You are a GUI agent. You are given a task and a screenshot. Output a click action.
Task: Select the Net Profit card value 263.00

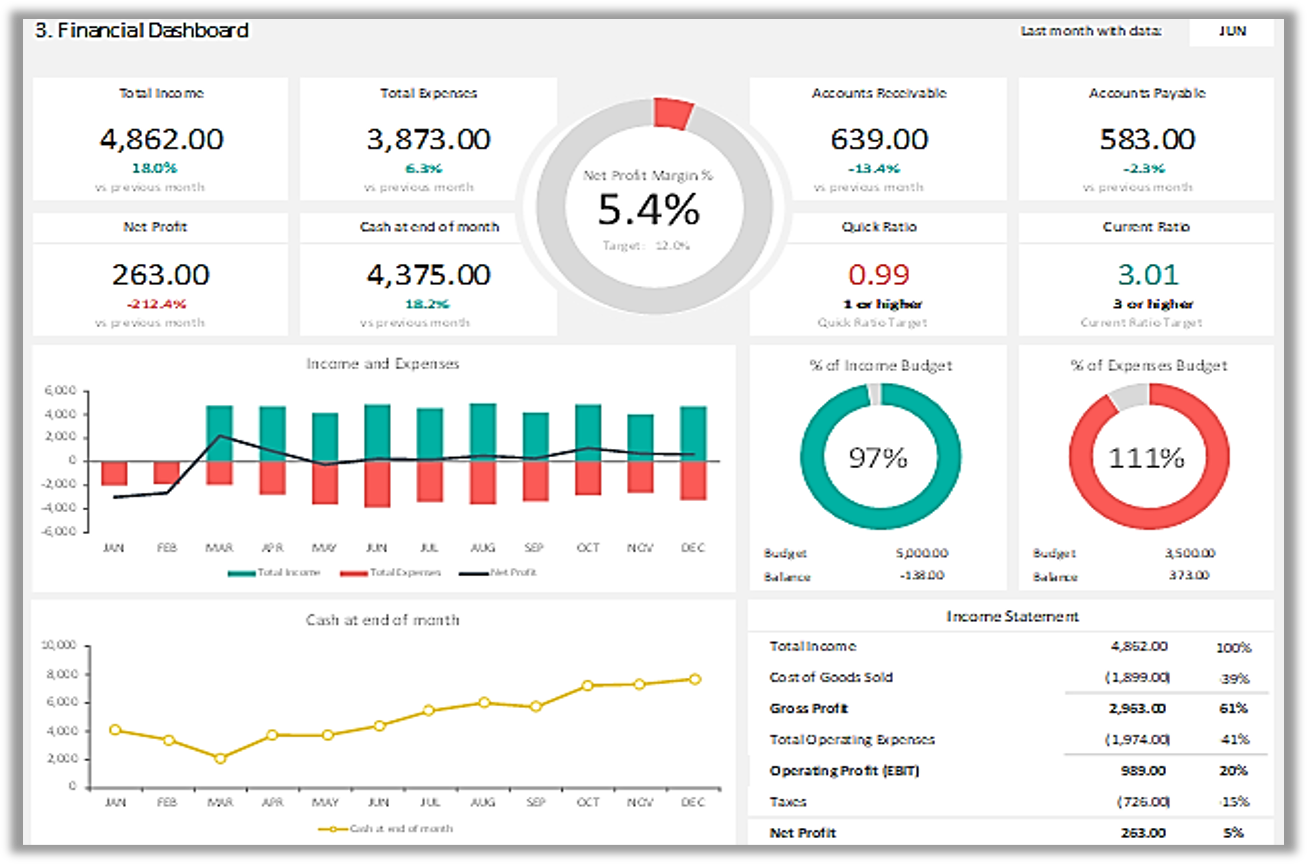161,274
